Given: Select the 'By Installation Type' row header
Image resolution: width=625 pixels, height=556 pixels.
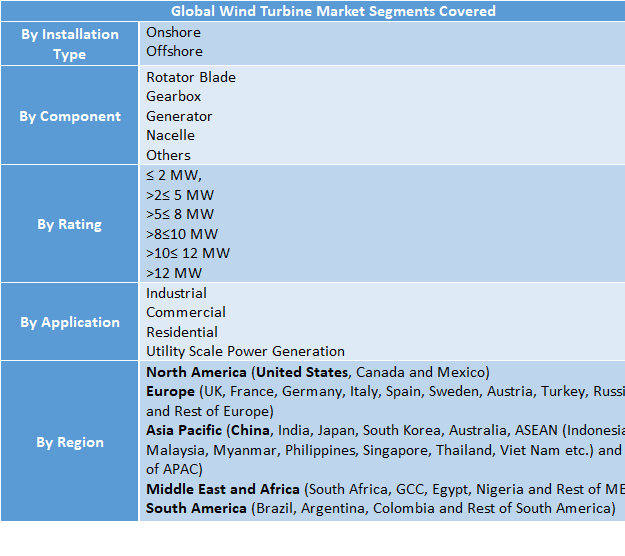Looking at the screenshot, I should (x=70, y=44).
